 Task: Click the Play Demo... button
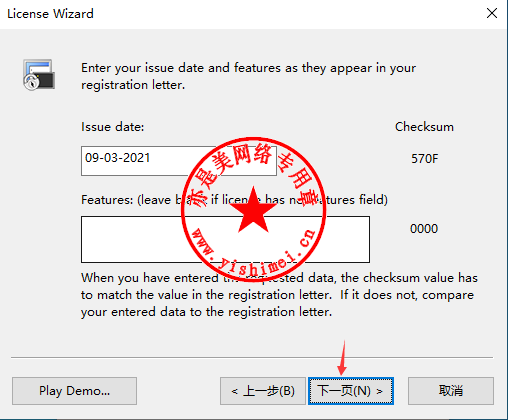click(74, 391)
